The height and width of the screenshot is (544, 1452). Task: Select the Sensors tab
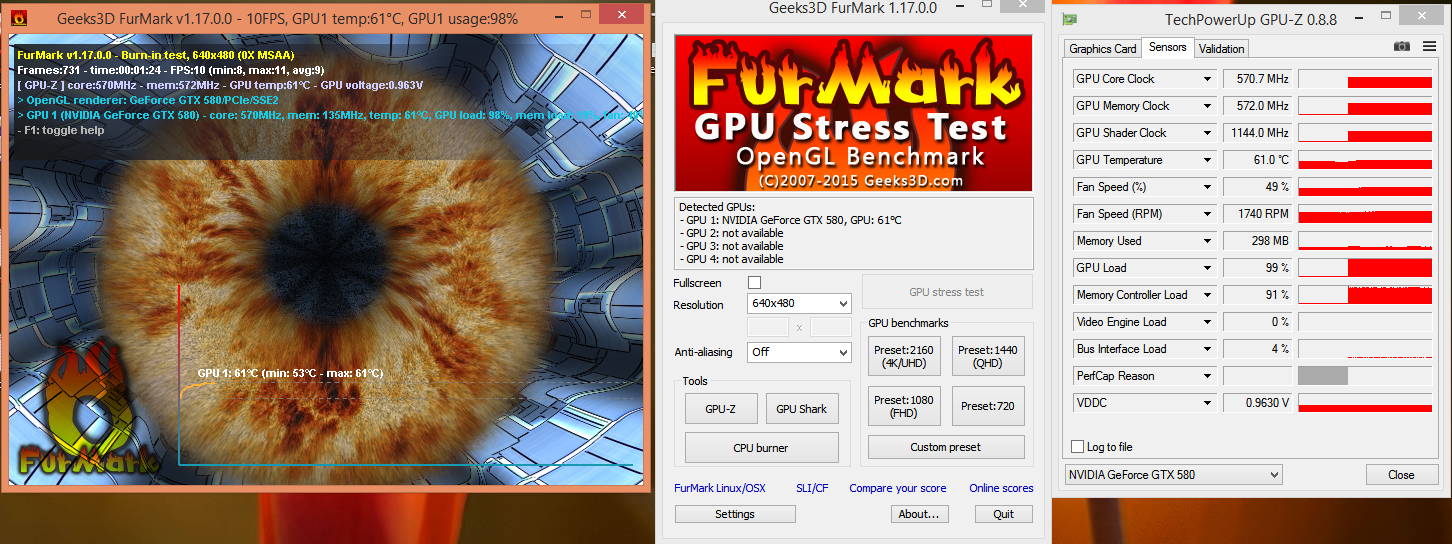pyautogui.click(x=1168, y=47)
